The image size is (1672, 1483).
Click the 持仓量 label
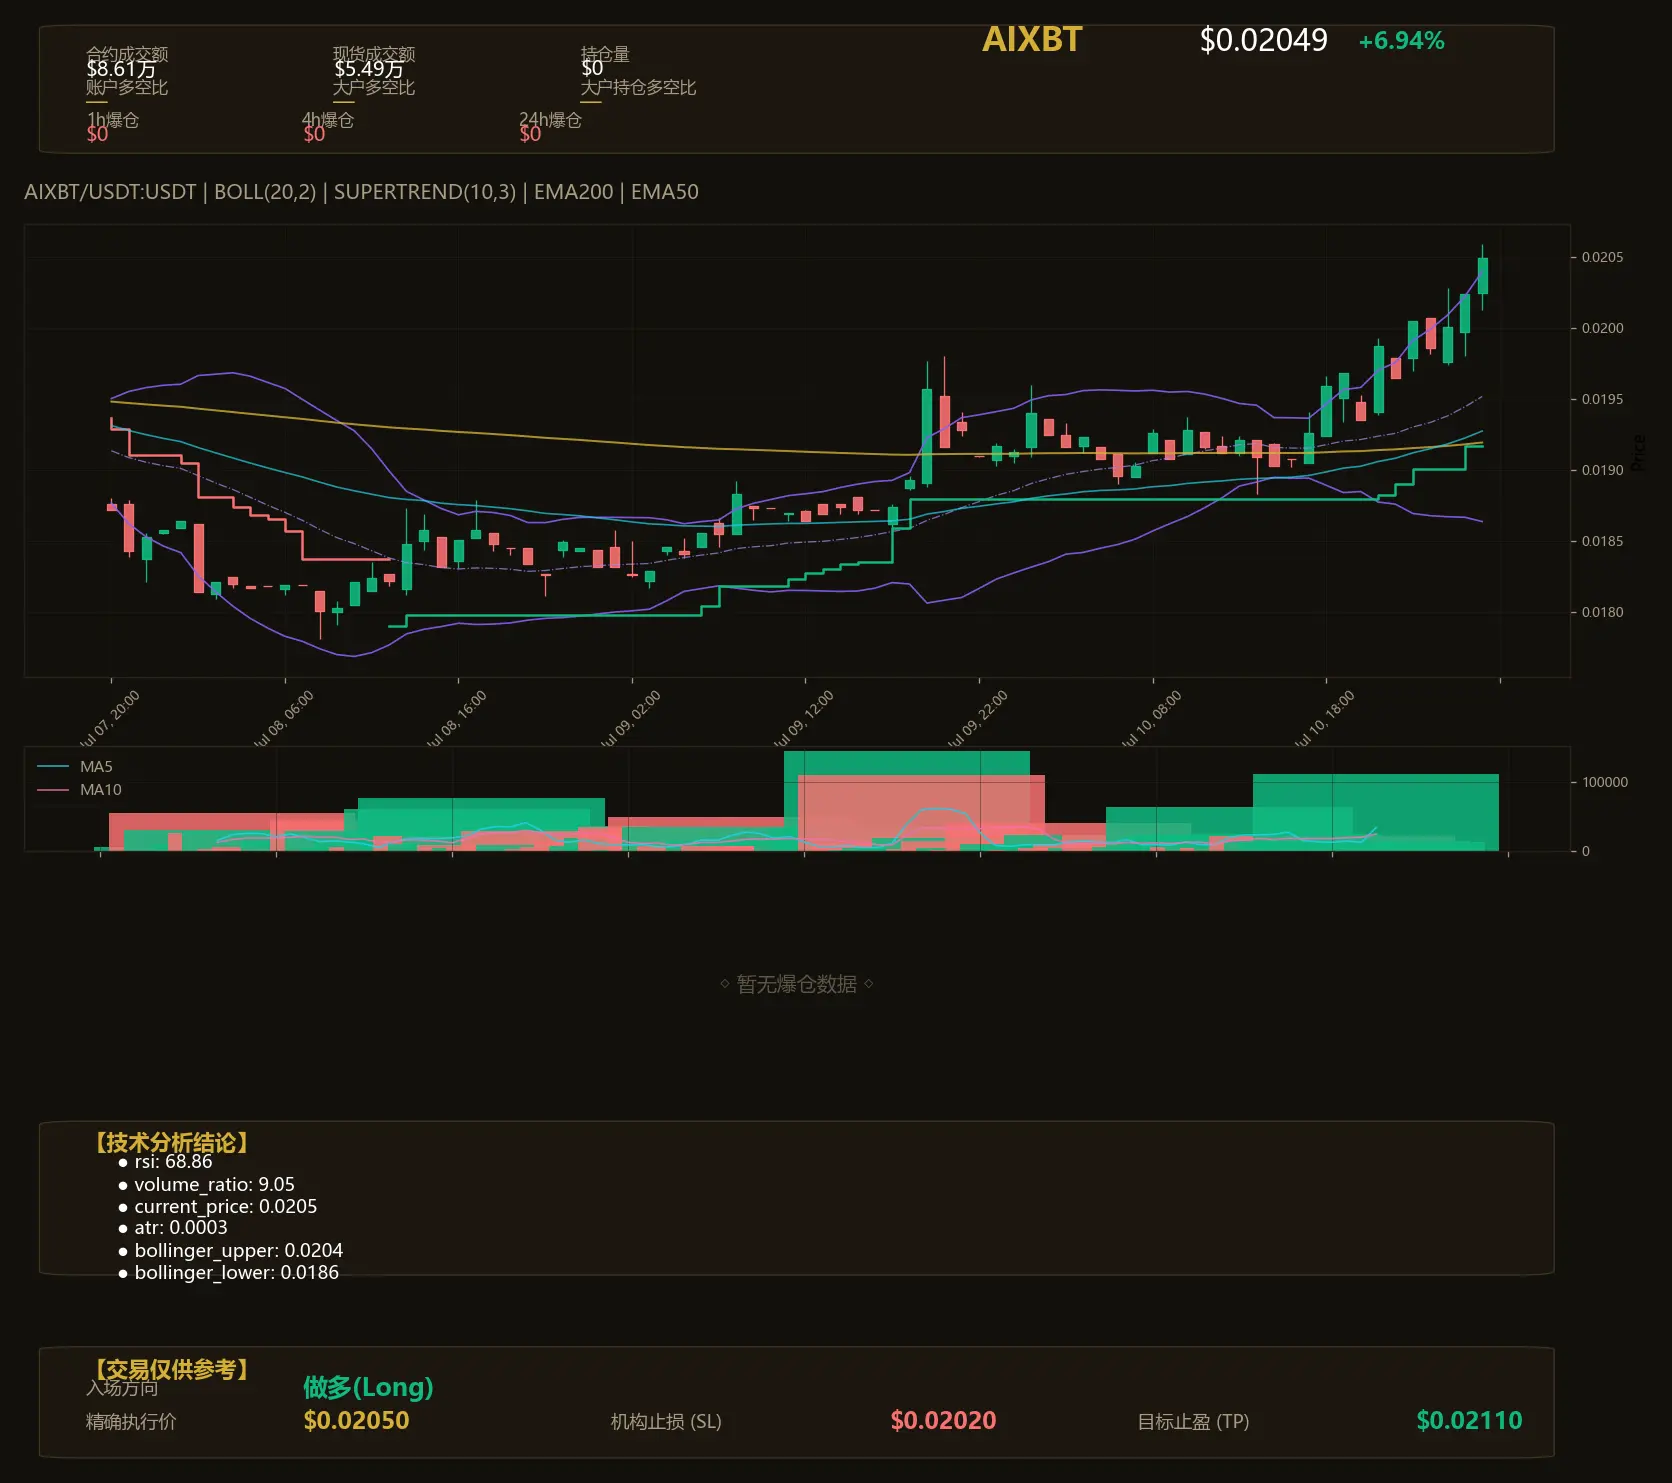coord(605,54)
